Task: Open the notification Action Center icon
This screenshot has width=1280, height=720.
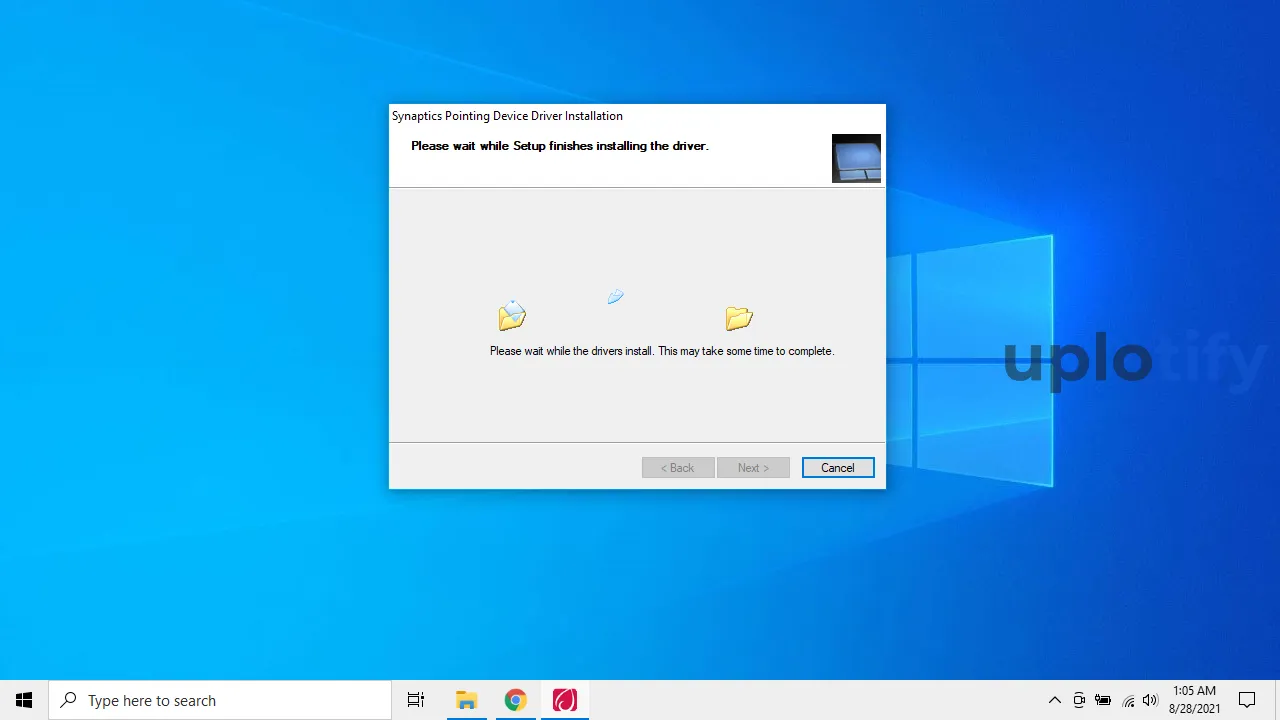Action: (x=1247, y=700)
